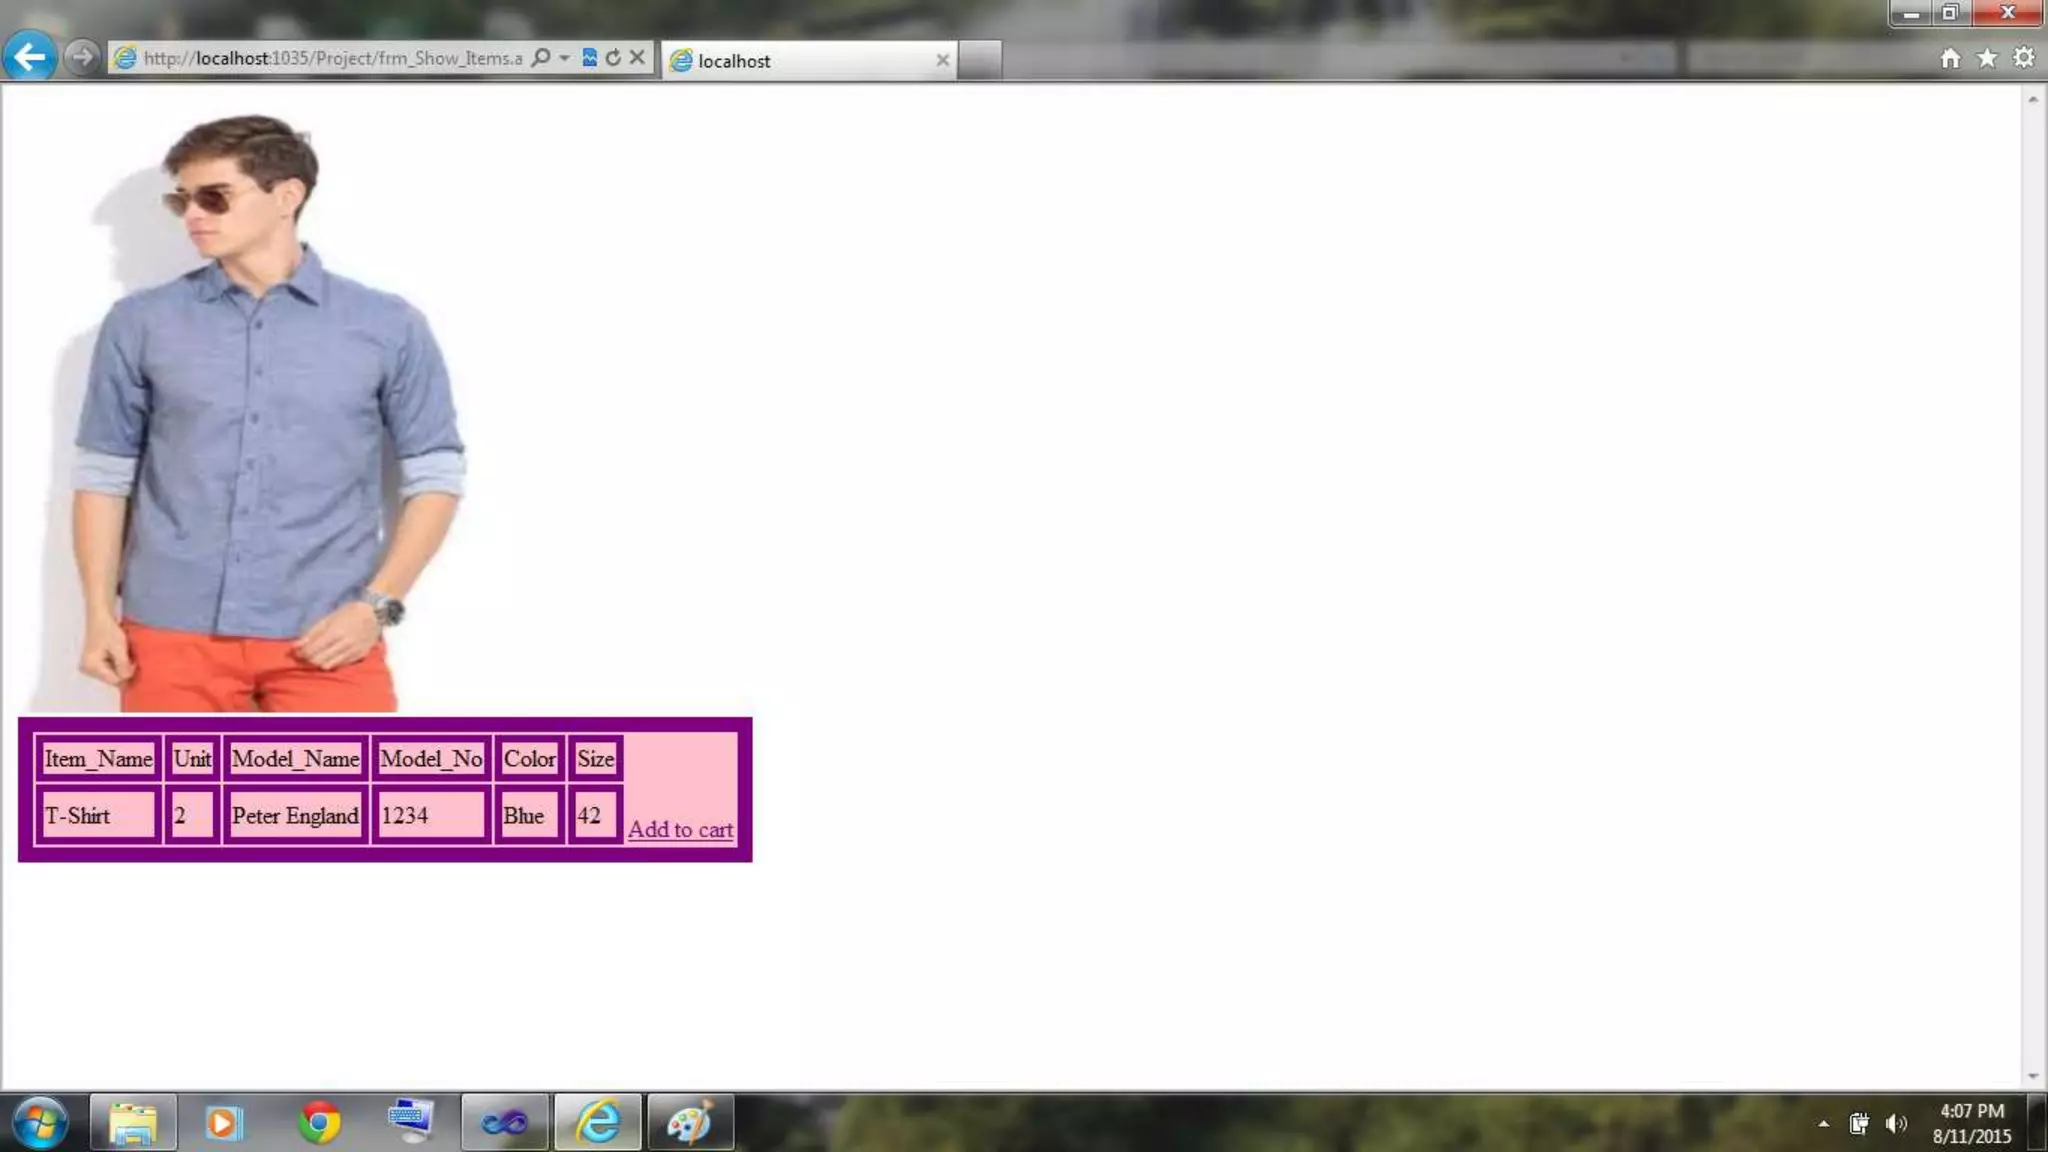The image size is (2048, 1152).
Task: Stop page loading with X icon
Action: (637, 58)
